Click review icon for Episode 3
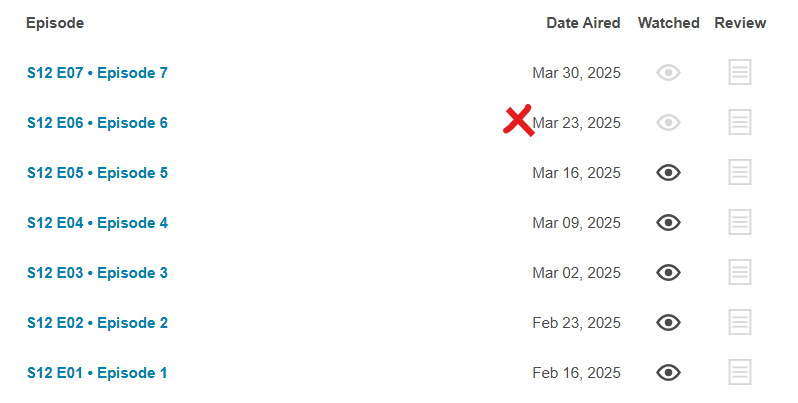Viewport: 798px width, 403px height. point(740,272)
